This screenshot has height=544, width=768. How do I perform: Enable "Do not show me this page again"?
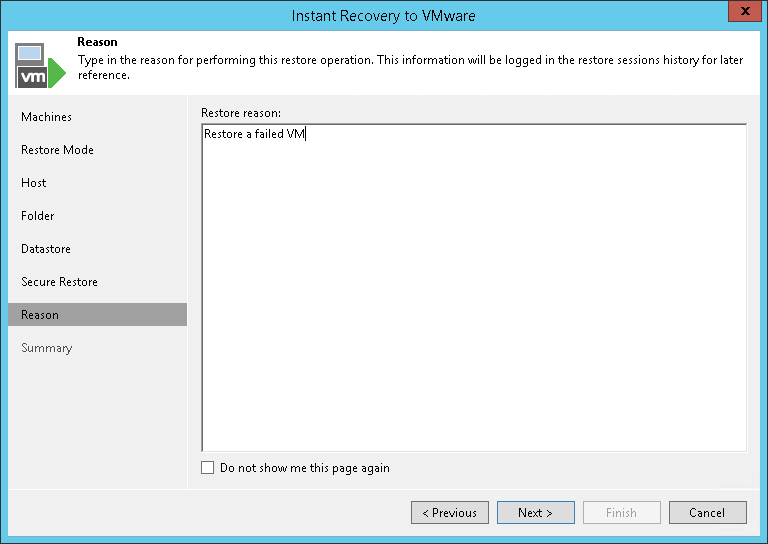point(208,468)
